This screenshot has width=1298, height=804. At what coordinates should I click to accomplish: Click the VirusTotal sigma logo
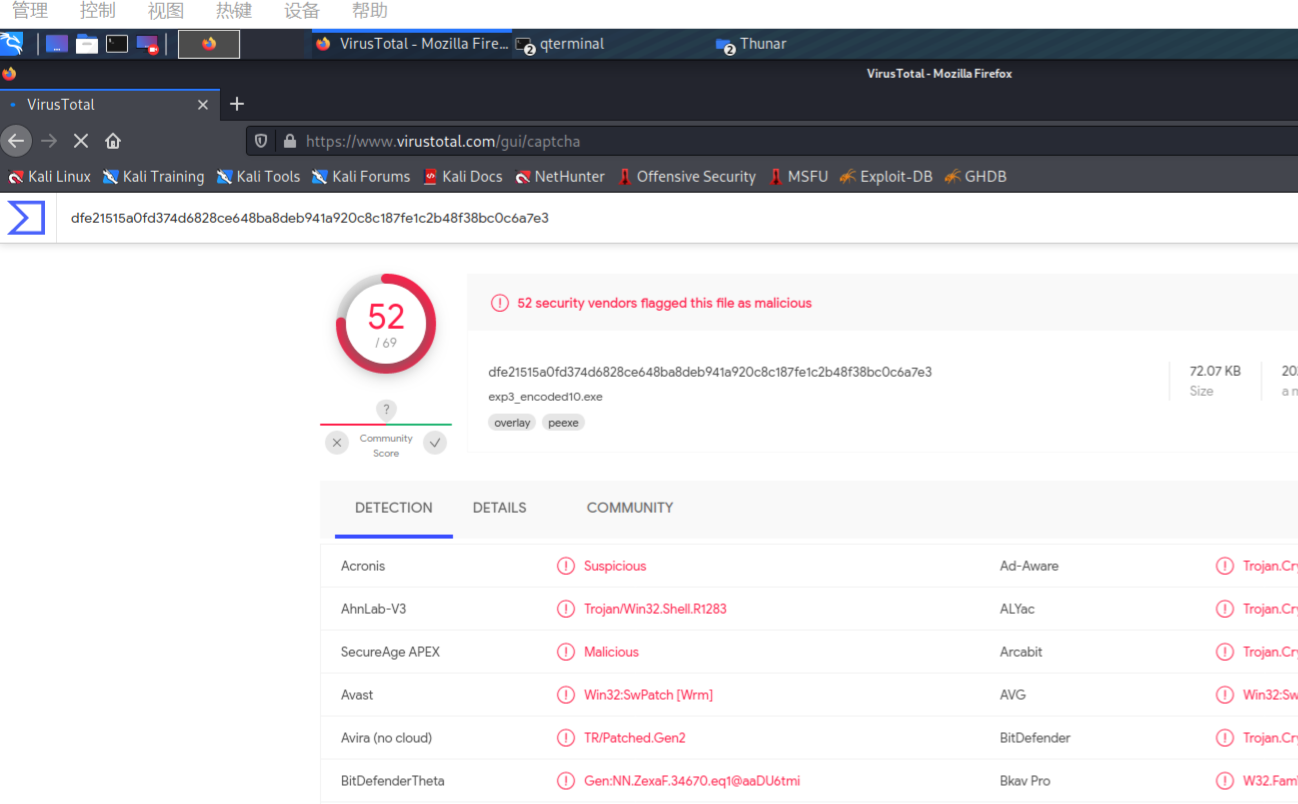[26, 218]
